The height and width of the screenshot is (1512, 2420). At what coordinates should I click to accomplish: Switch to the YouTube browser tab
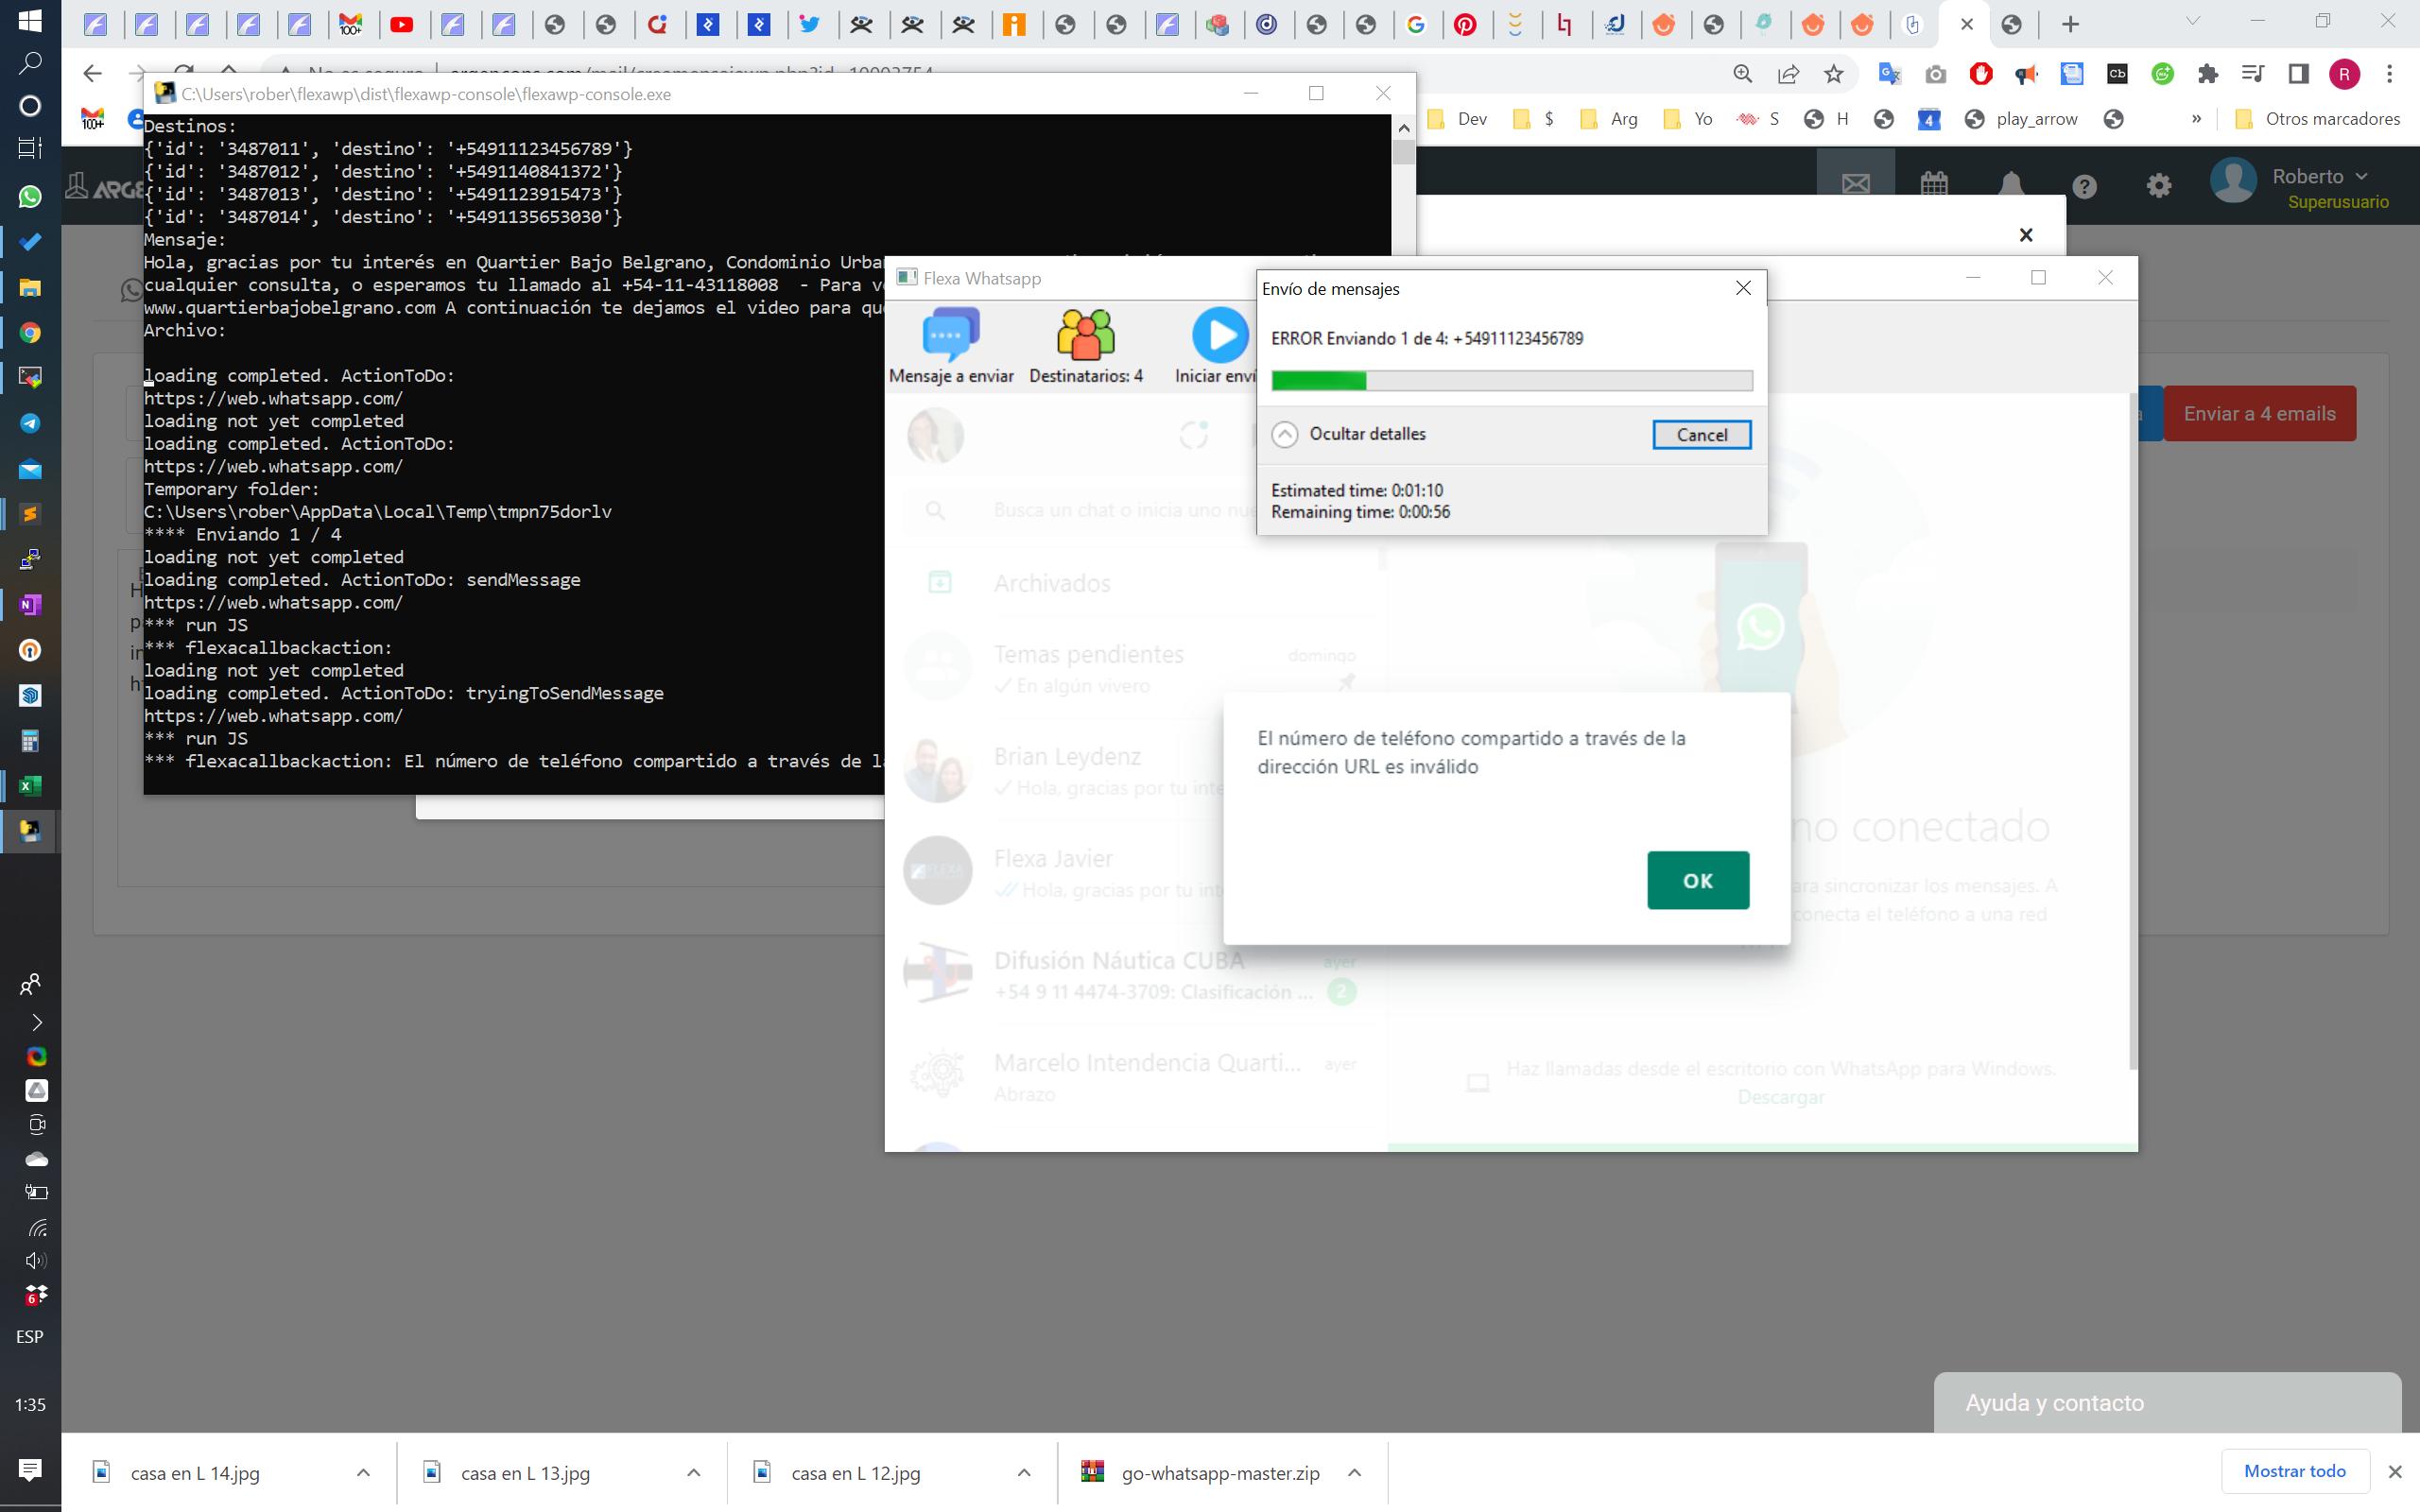[x=402, y=25]
